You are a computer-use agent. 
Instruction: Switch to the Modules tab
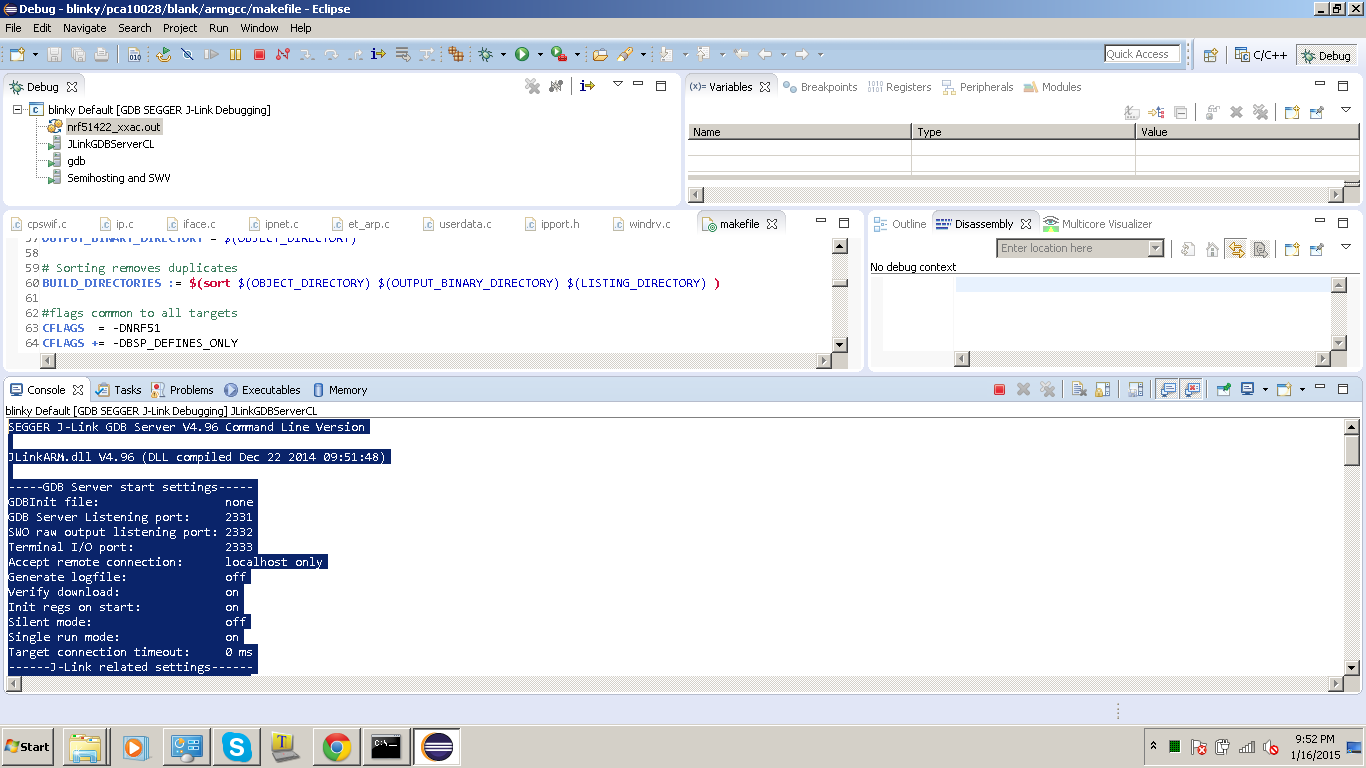[x=1052, y=87]
